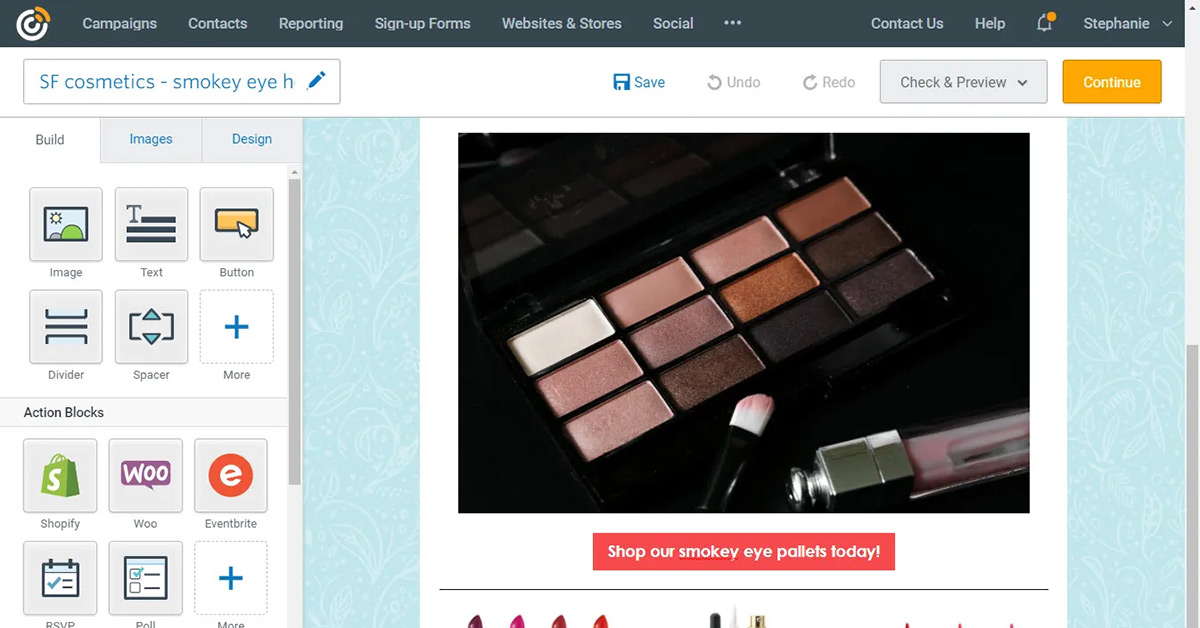Image resolution: width=1200 pixels, height=628 pixels.
Task: Show more navigation items via ellipsis
Action: click(x=733, y=23)
